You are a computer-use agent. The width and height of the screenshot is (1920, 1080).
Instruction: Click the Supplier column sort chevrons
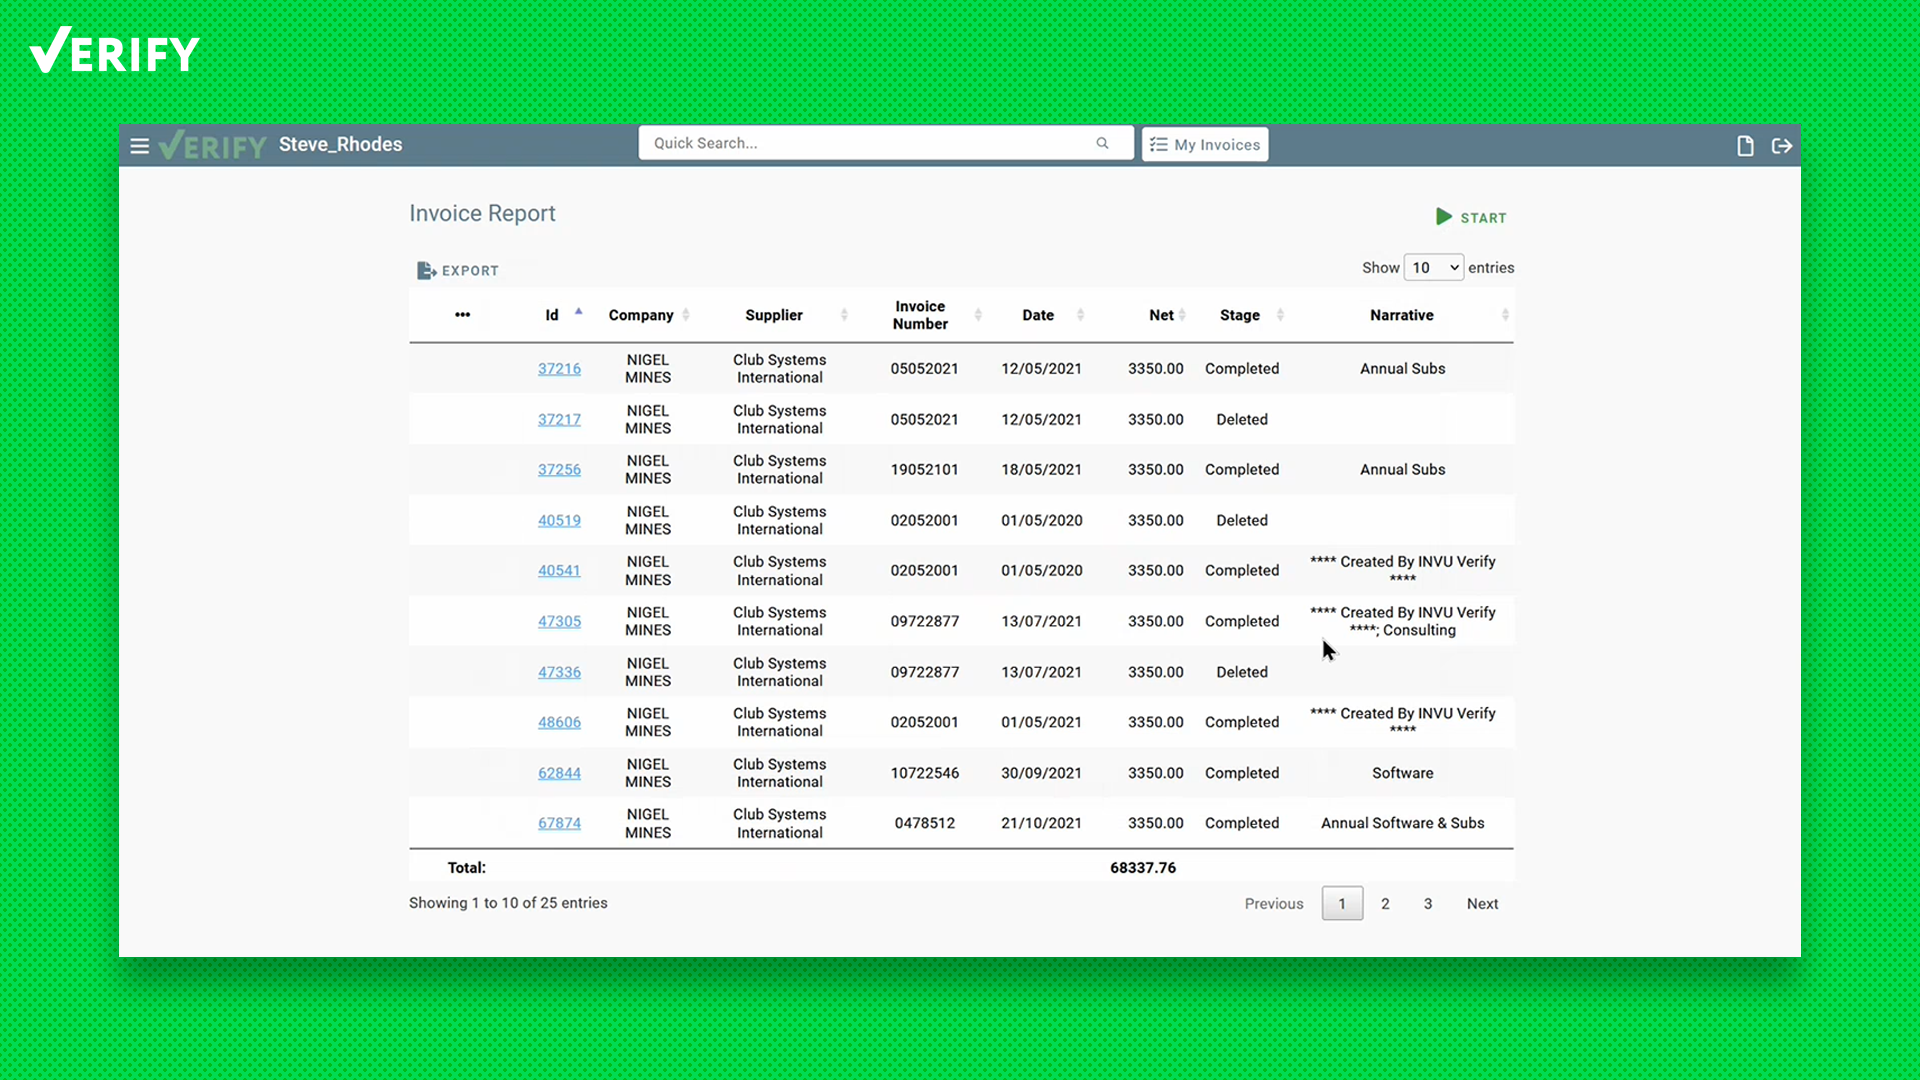[841, 314]
